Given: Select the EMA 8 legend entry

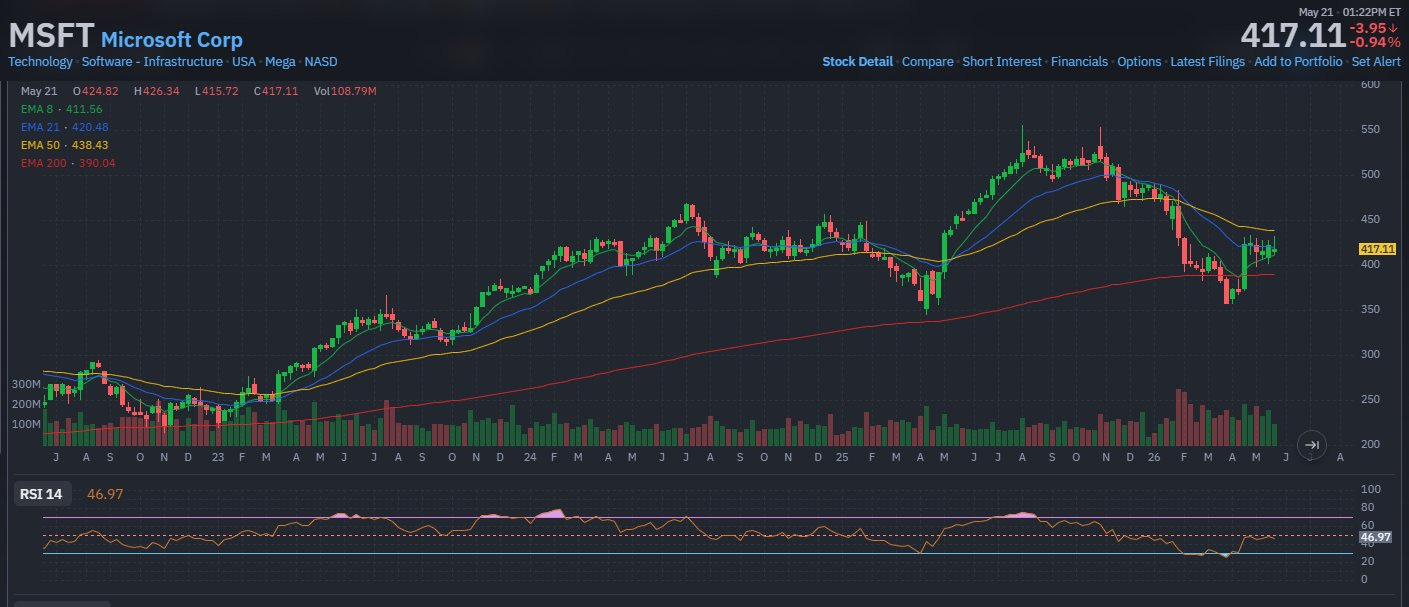Looking at the screenshot, I should pyautogui.click(x=62, y=109).
